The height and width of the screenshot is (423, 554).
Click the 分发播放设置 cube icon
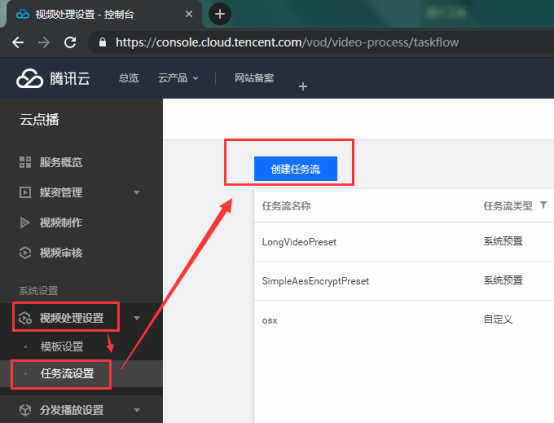25,410
